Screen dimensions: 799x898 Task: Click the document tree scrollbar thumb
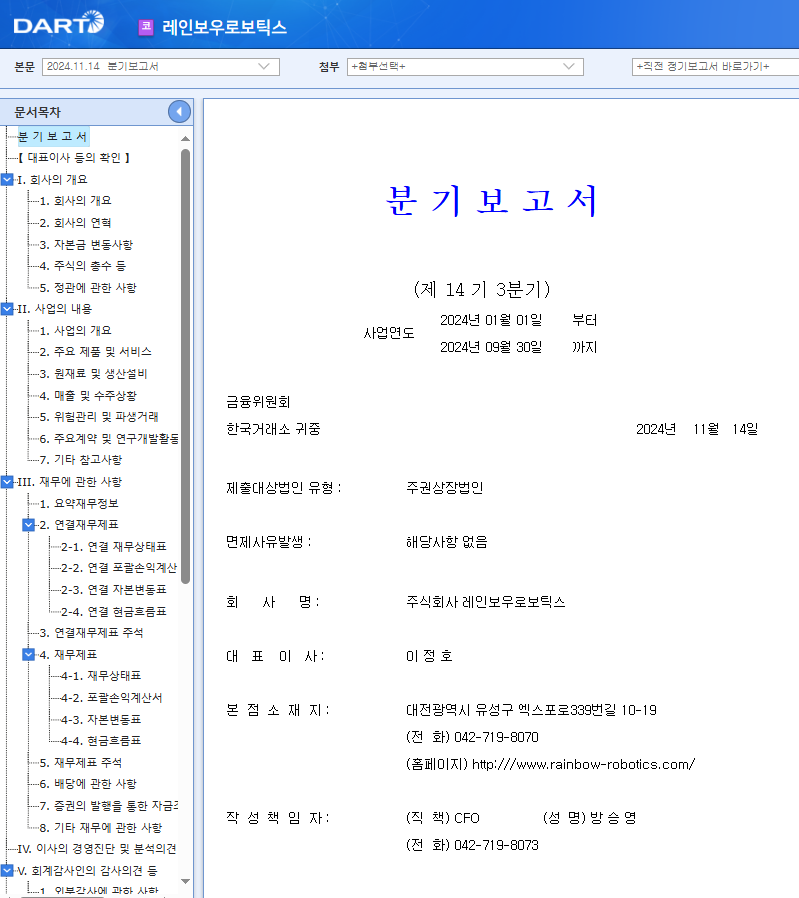185,367
